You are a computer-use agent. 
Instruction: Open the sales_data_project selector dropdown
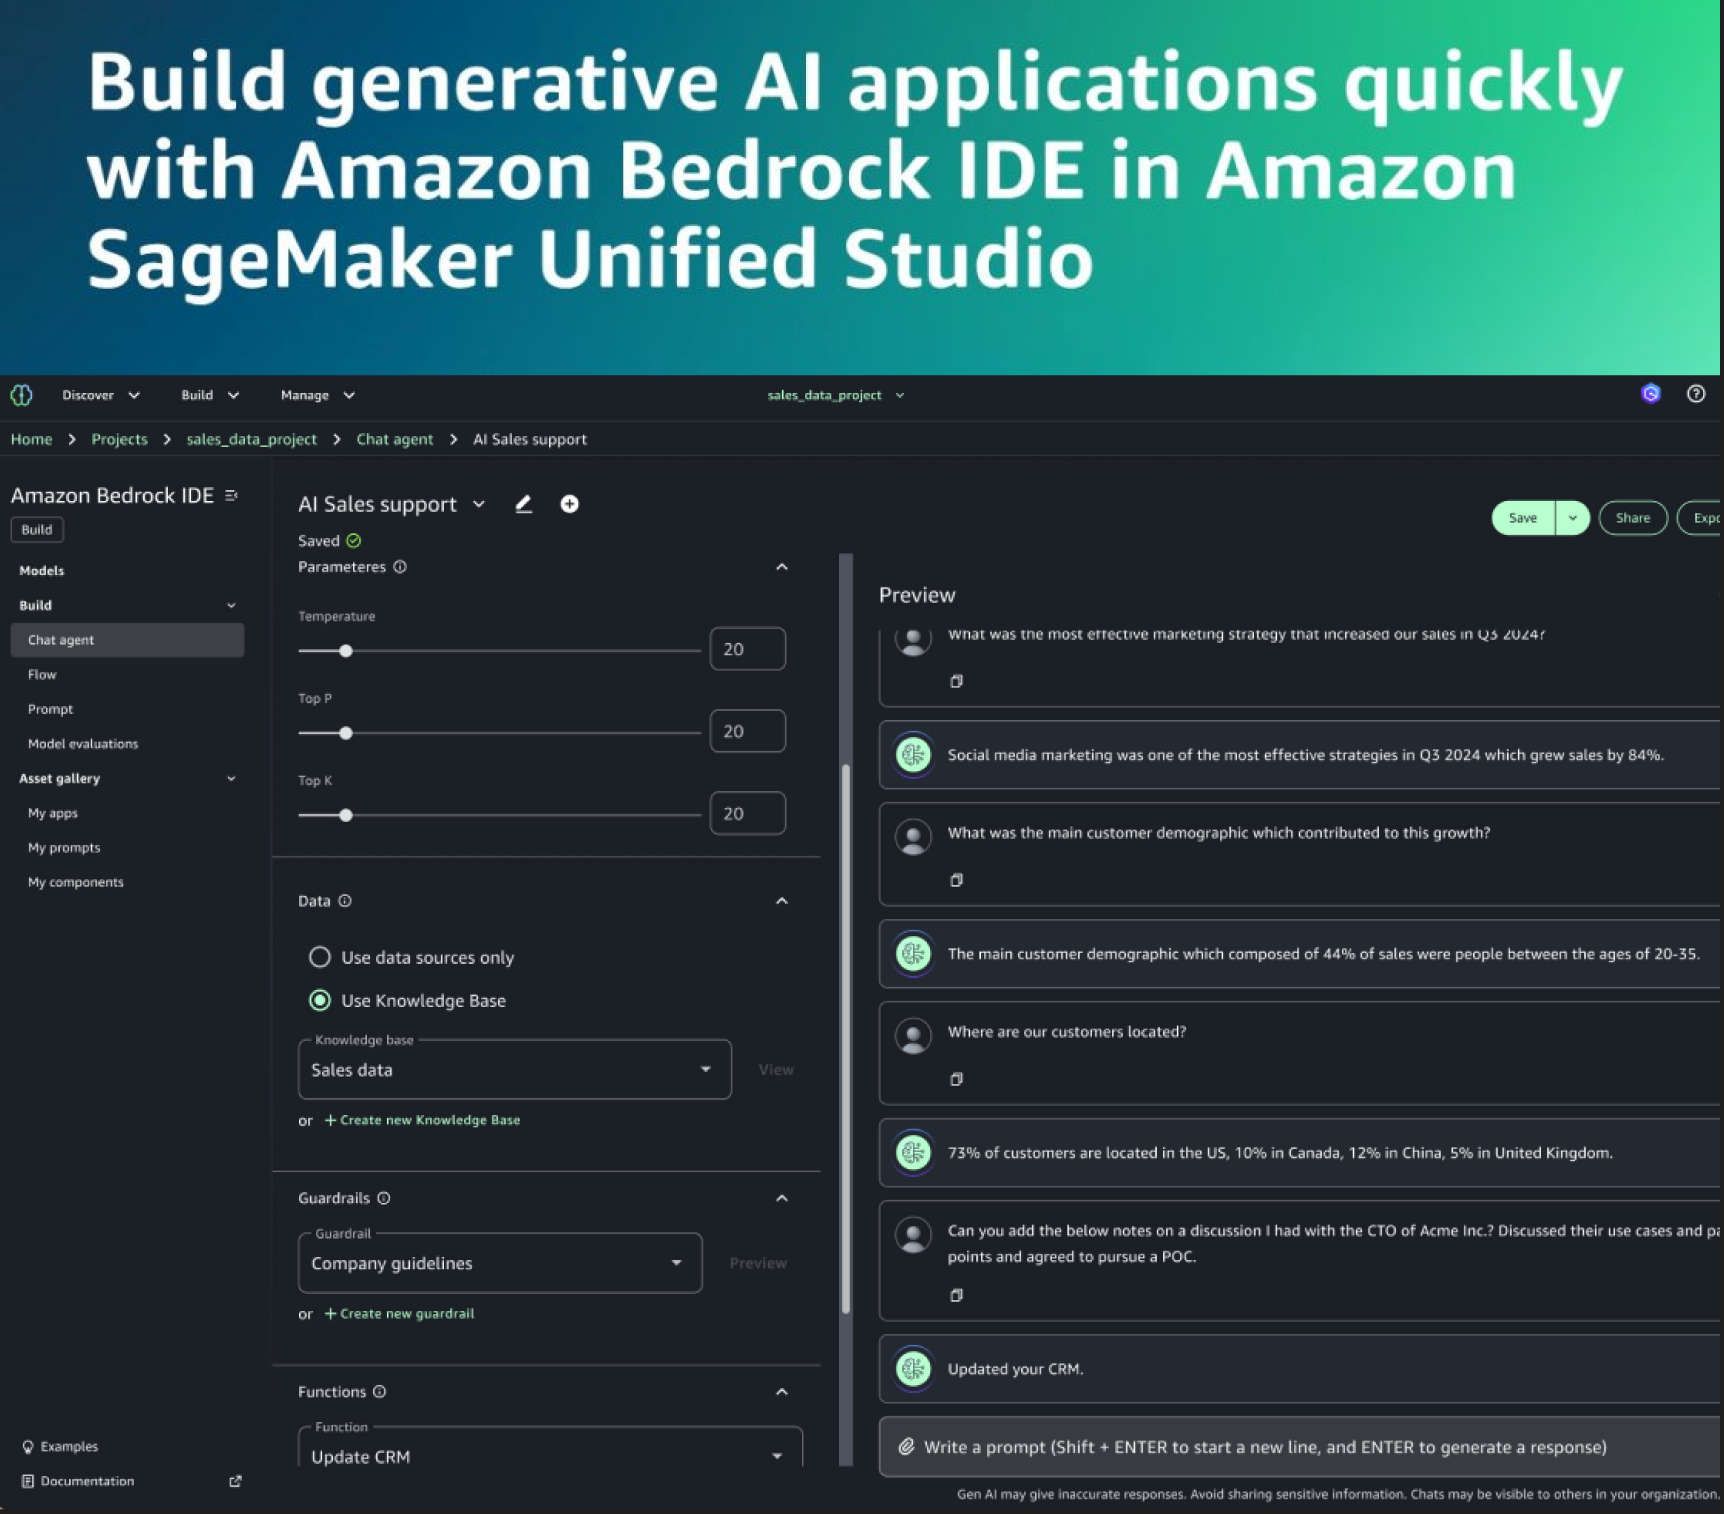click(x=836, y=395)
